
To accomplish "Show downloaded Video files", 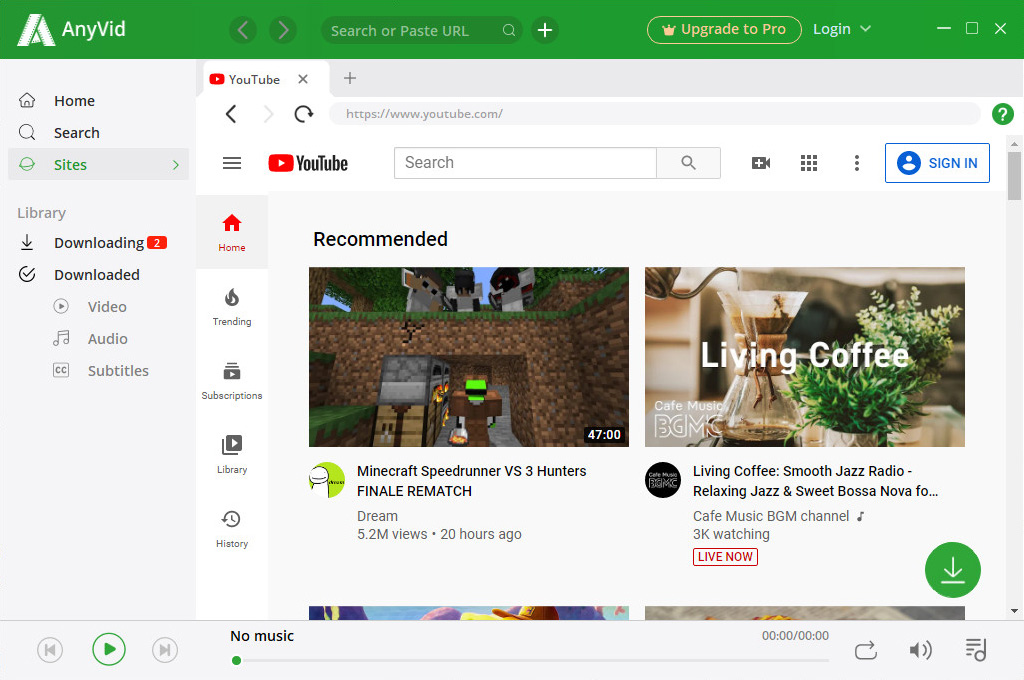I will coord(107,307).
